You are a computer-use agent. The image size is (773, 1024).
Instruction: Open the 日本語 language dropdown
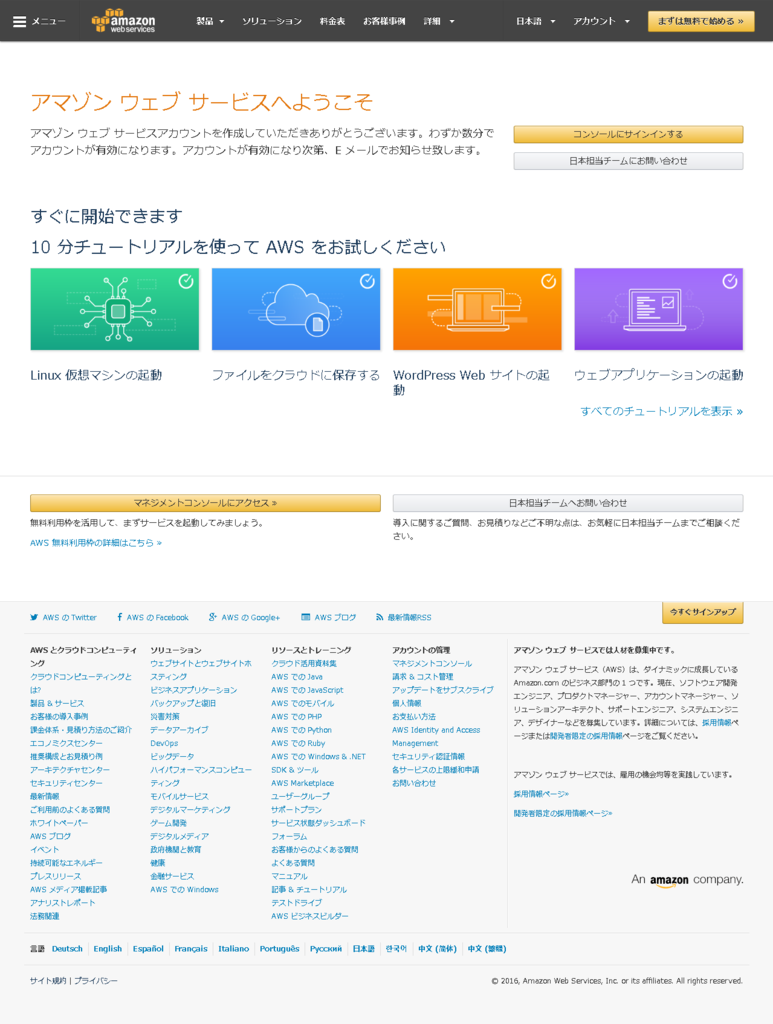tap(535, 21)
